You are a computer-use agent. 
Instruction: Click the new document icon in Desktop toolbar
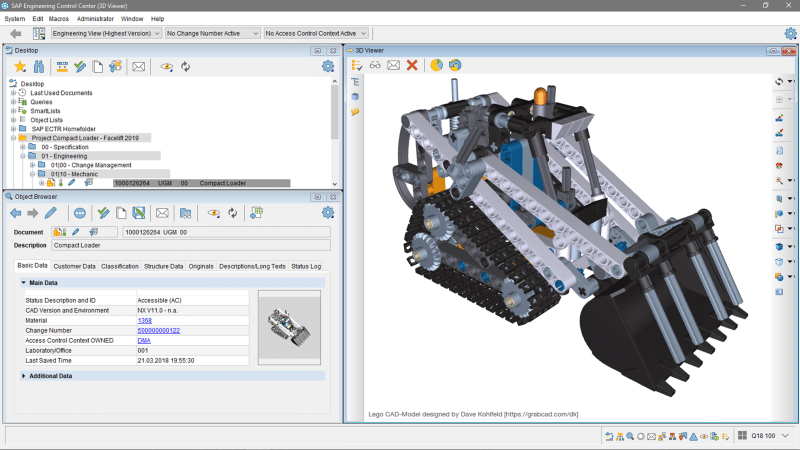coord(97,66)
